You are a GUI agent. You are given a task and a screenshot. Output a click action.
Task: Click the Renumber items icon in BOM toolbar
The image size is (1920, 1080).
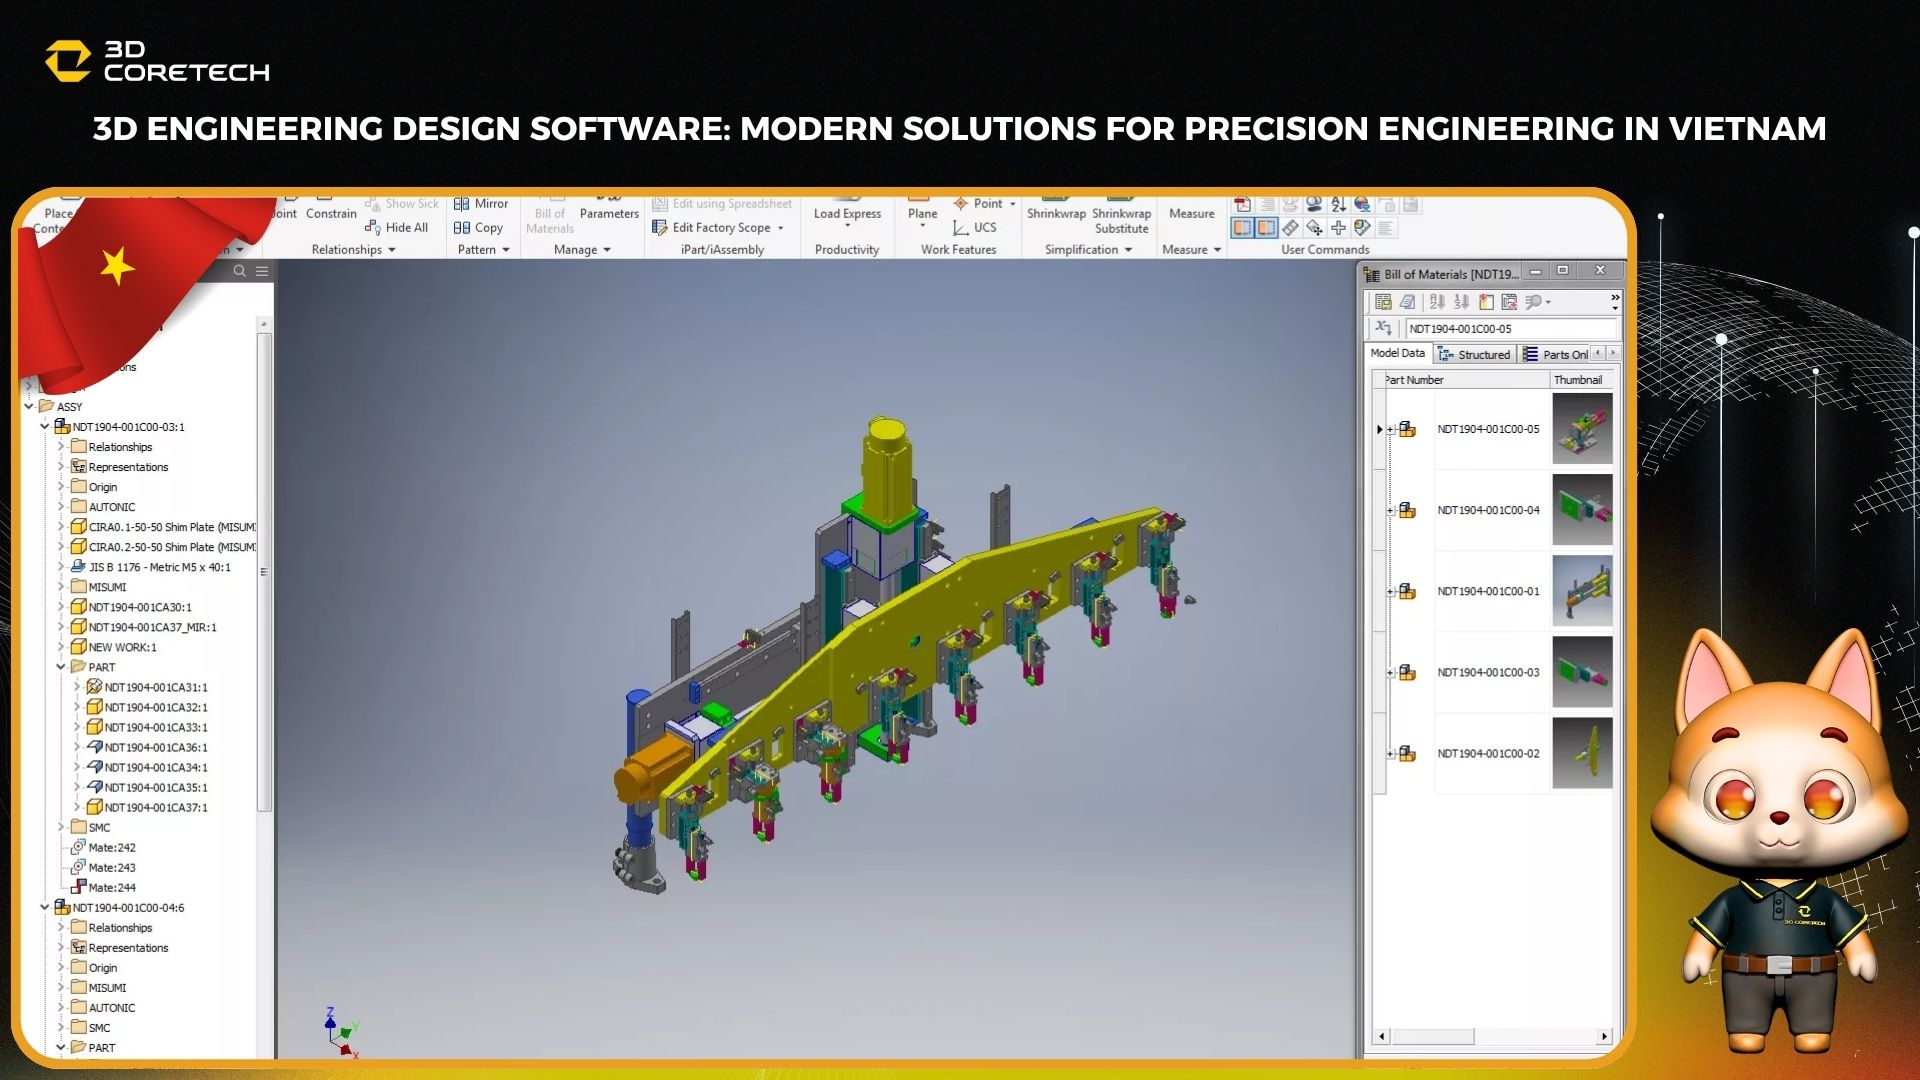[1461, 302]
